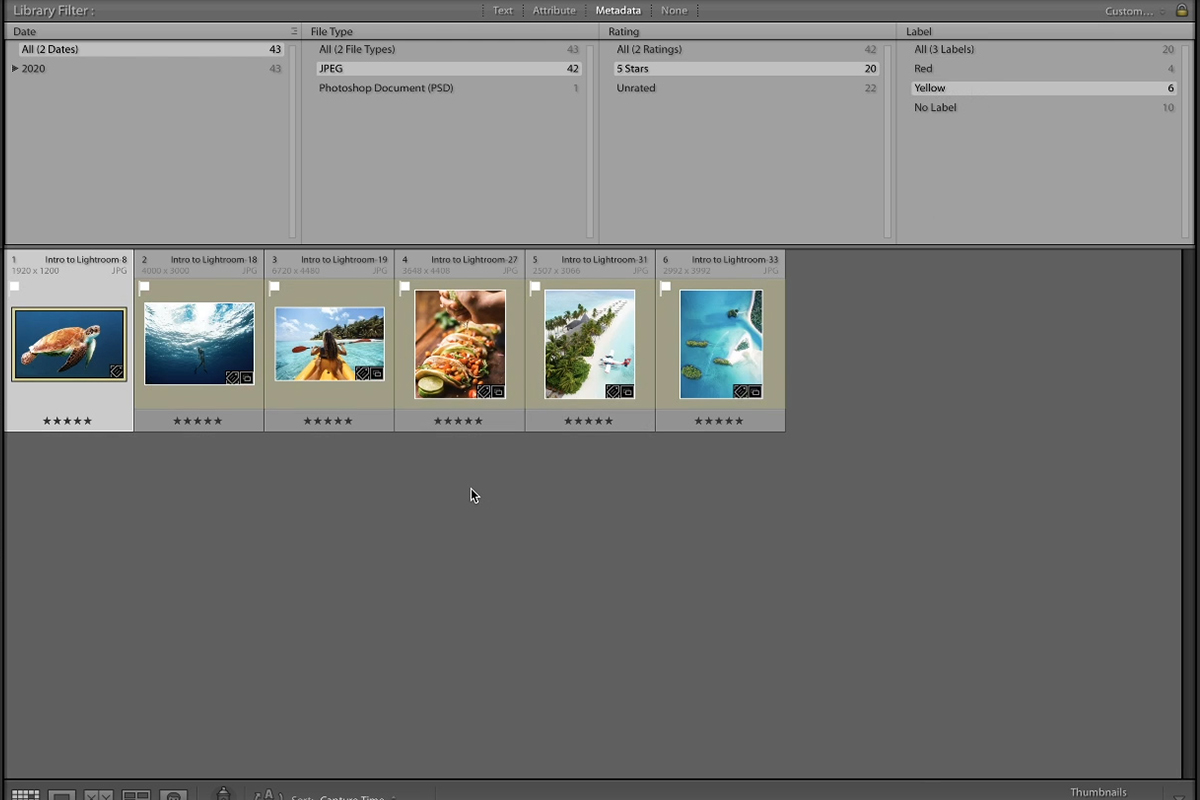
Task: Open the Custom filter preset dropdown
Action: coord(1128,11)
